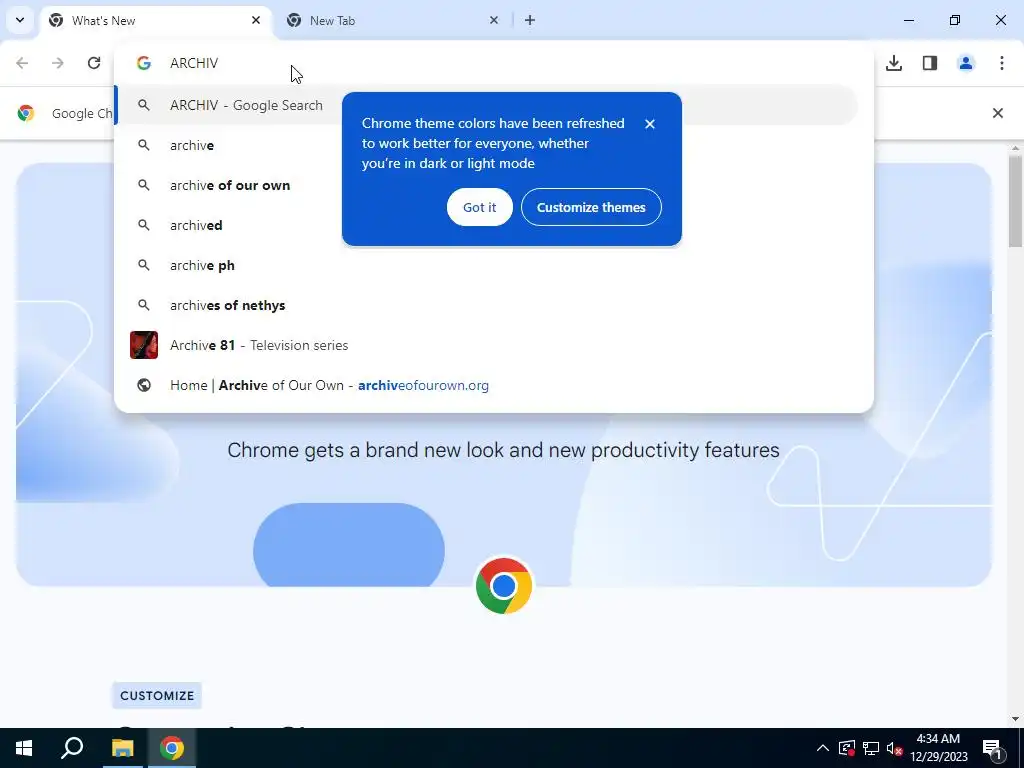Click the 'Chrome gets a brand new look' heading
This screenshot has width=1024, height=768.
click(504, 450)
